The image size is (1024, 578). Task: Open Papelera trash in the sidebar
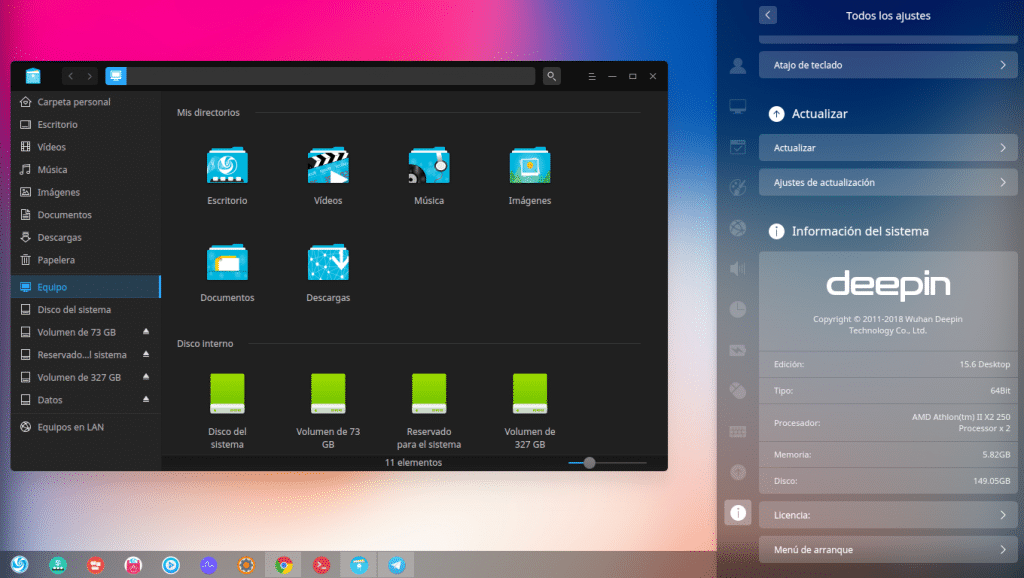coord(86,260)
